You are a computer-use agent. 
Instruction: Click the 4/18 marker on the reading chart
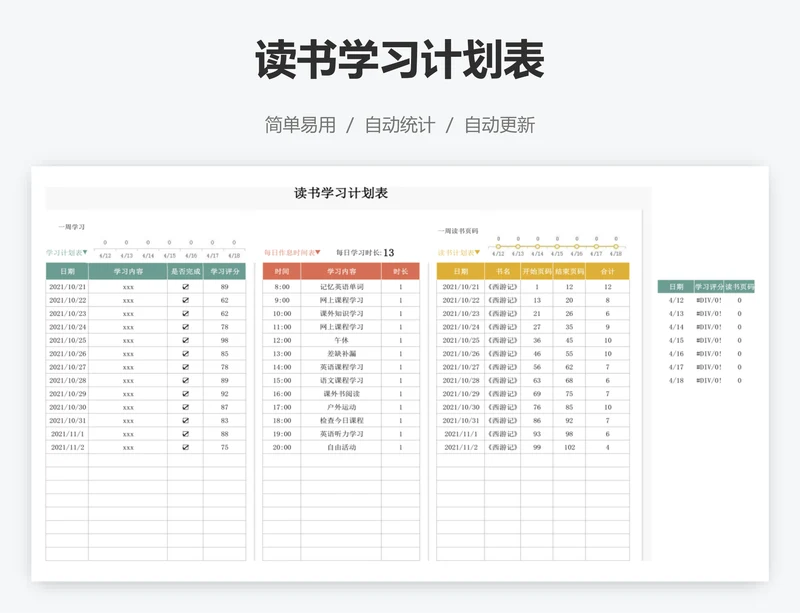coord(617,245)
